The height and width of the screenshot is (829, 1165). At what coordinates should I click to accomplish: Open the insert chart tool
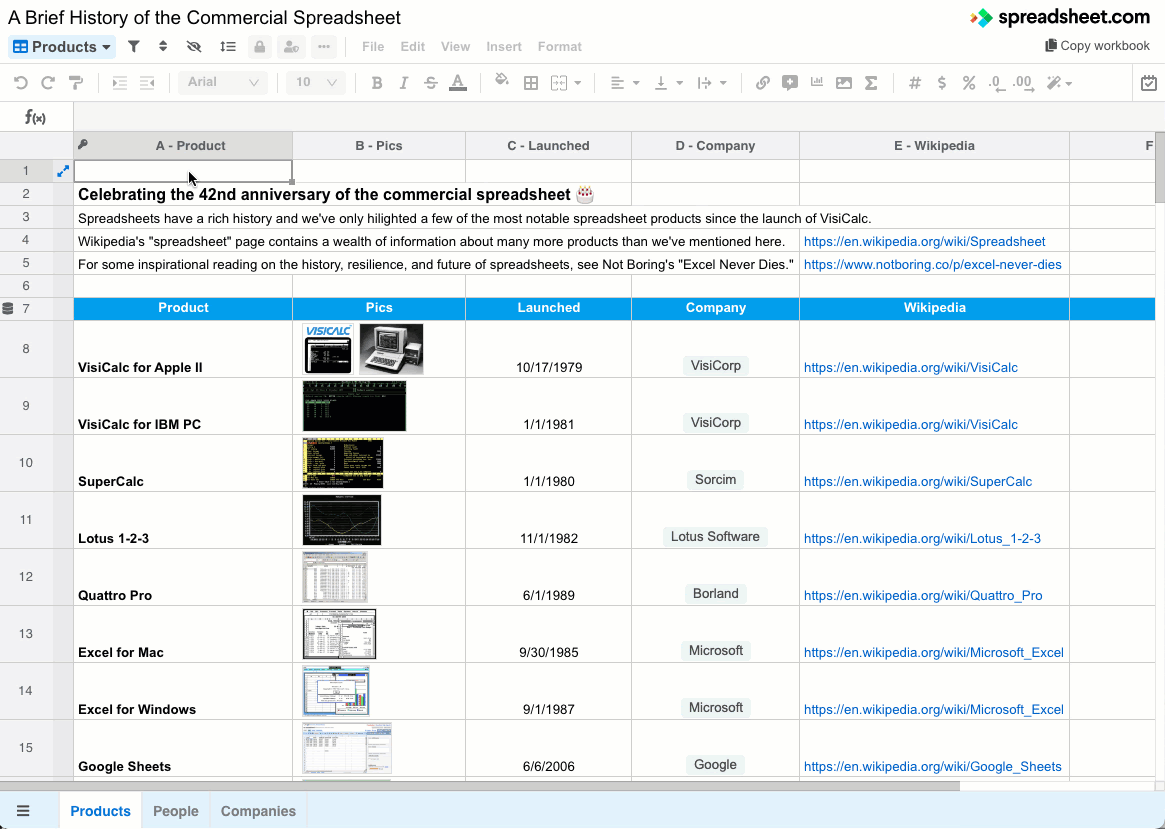coord(817,83)
